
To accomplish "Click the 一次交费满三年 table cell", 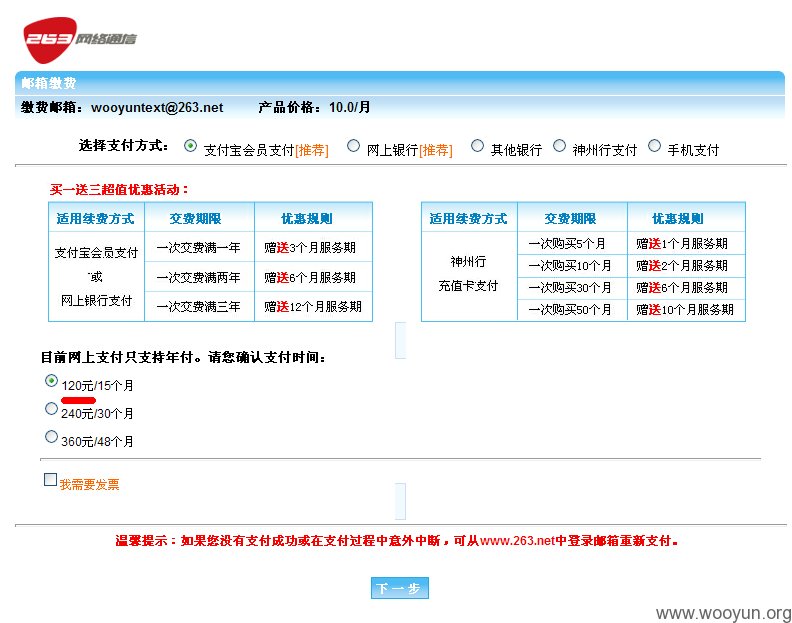I will [200, 306].
